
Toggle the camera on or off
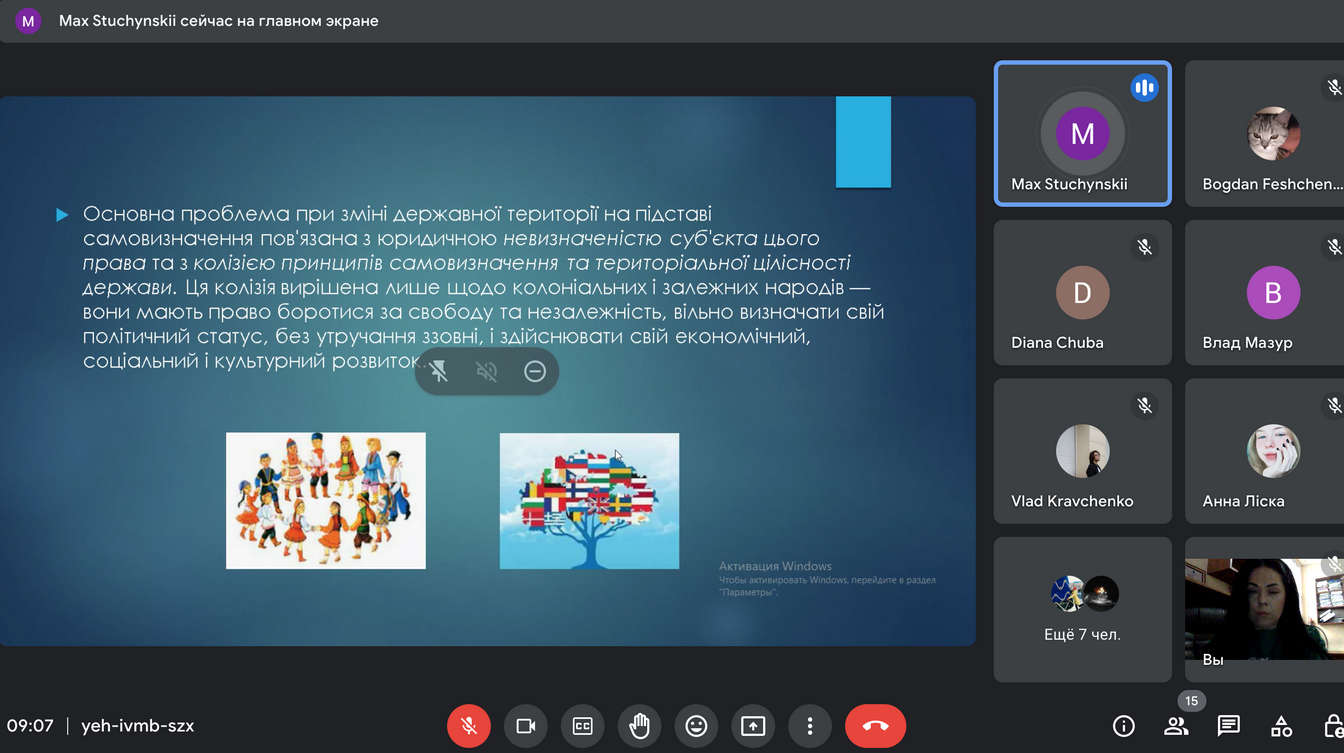tap(525, 726)
